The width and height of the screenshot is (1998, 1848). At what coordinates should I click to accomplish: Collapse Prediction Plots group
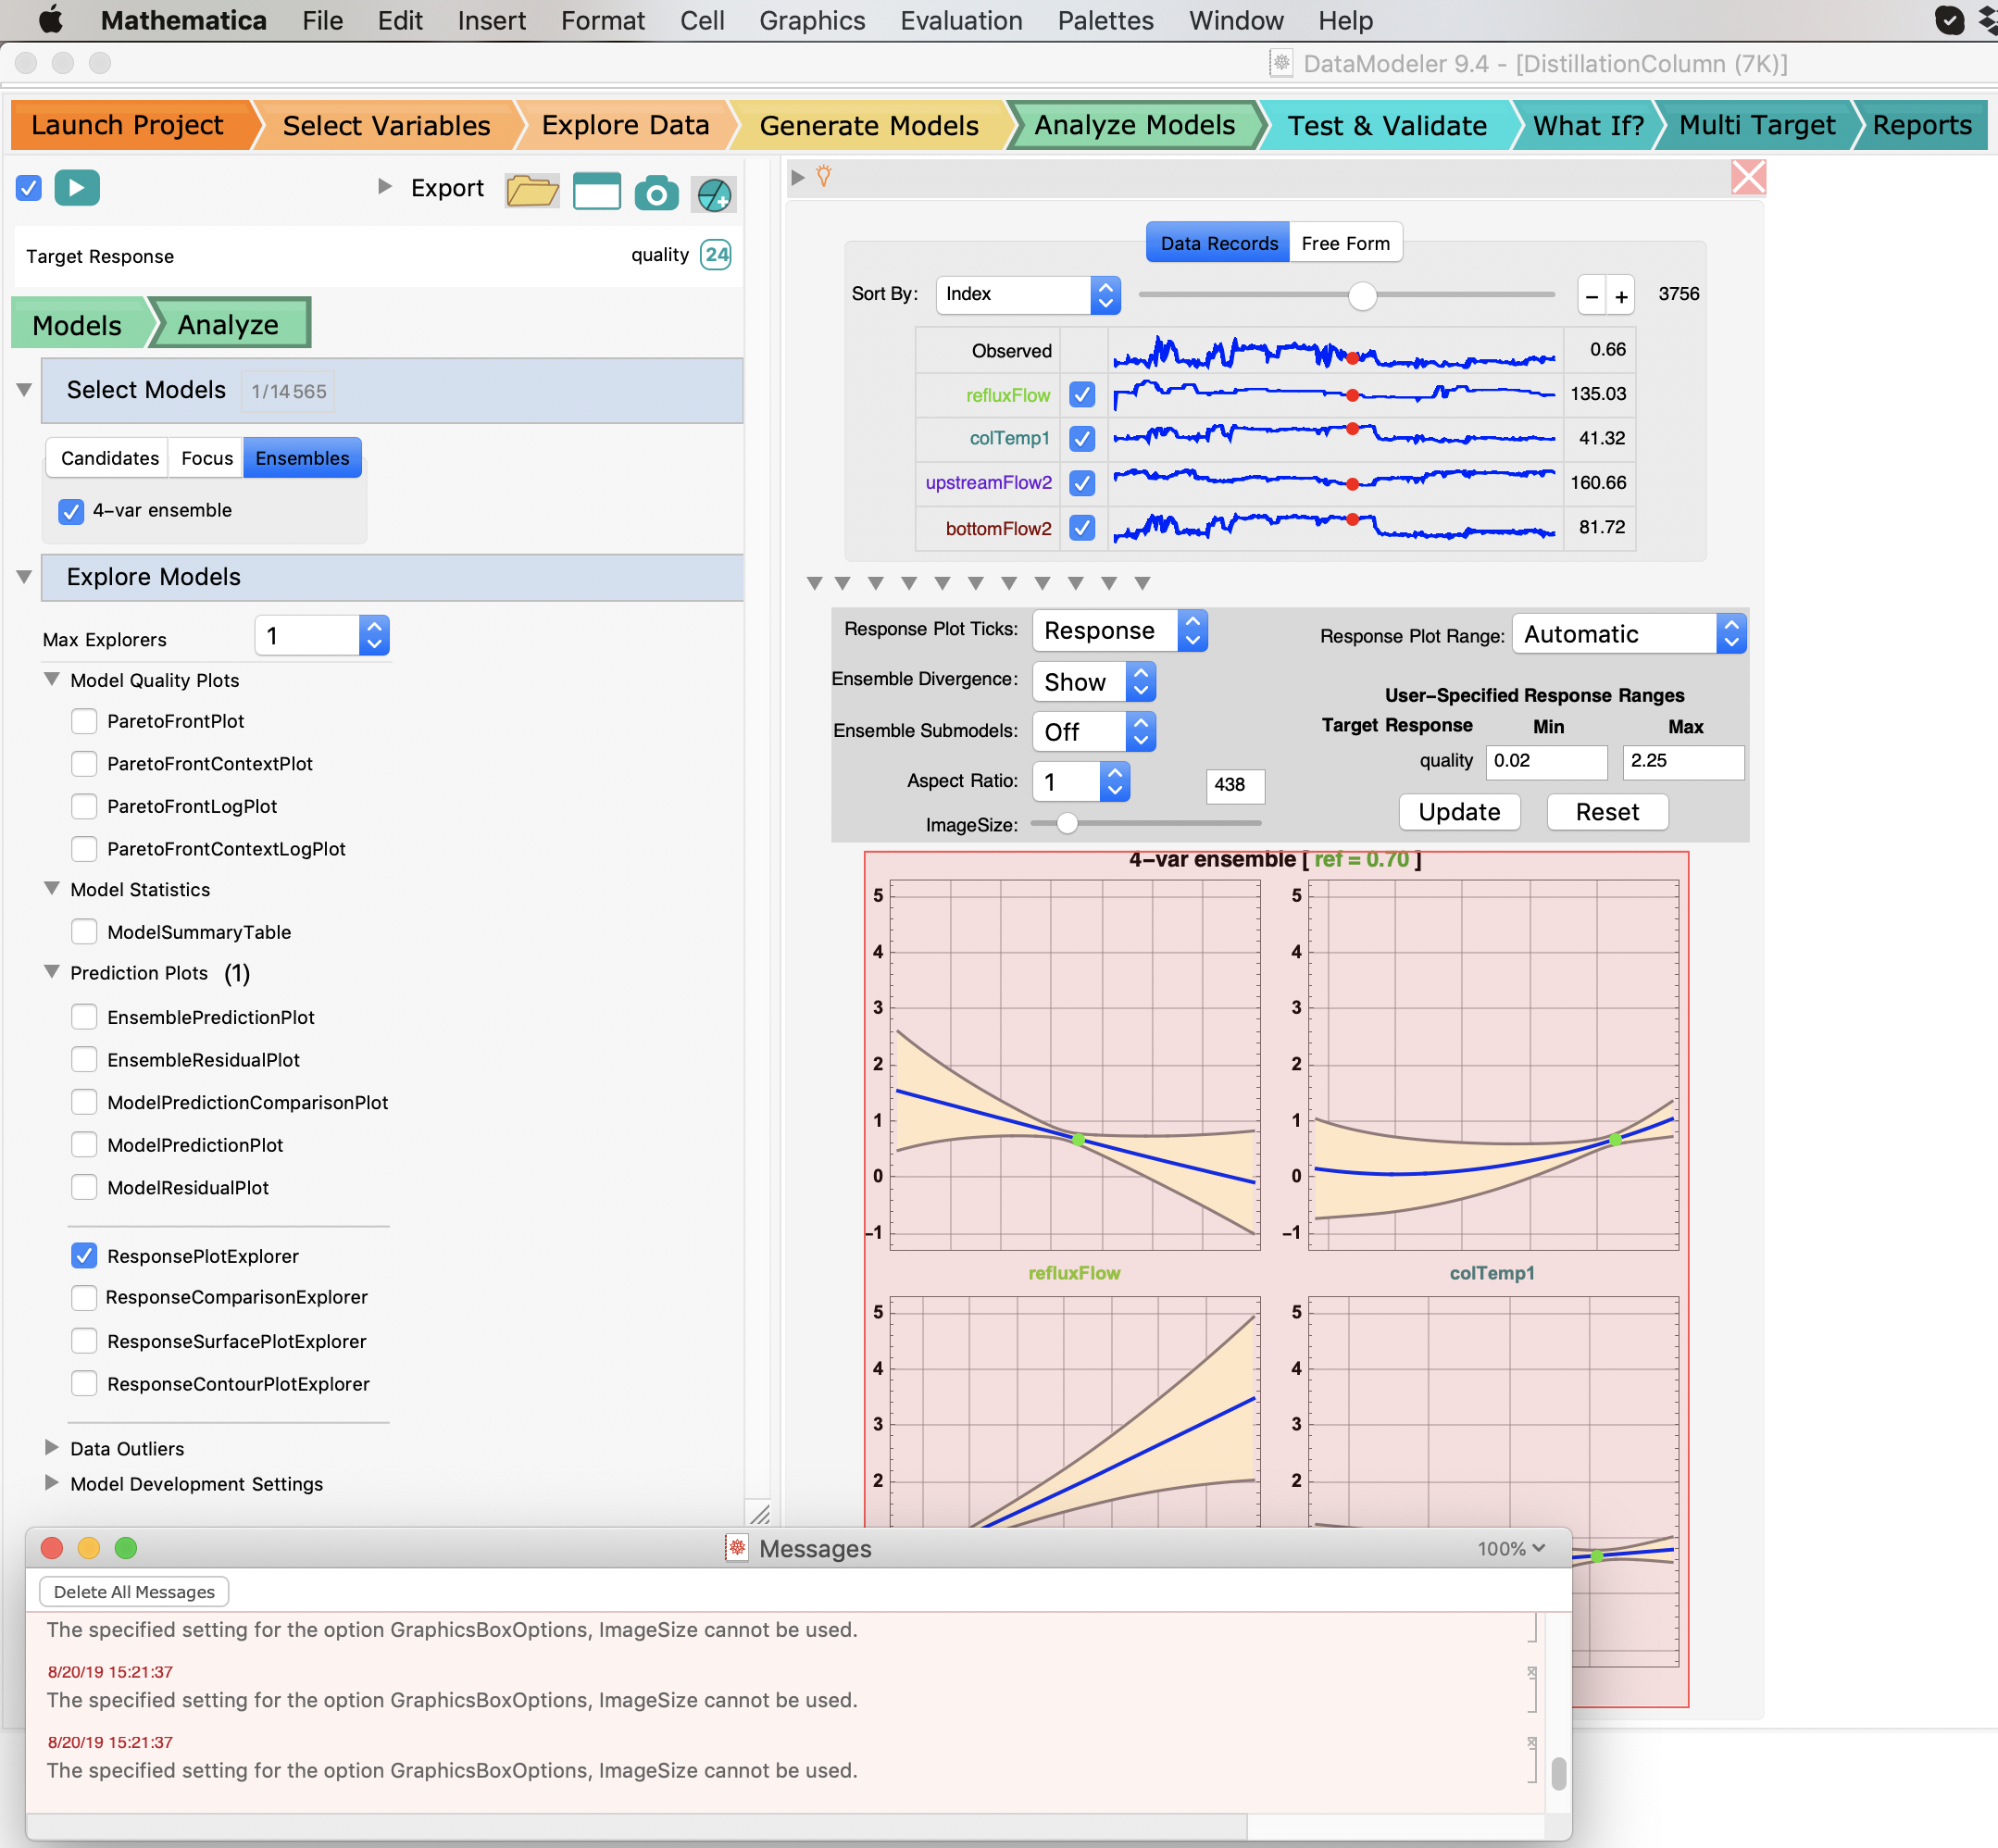[x=52, y=972]
